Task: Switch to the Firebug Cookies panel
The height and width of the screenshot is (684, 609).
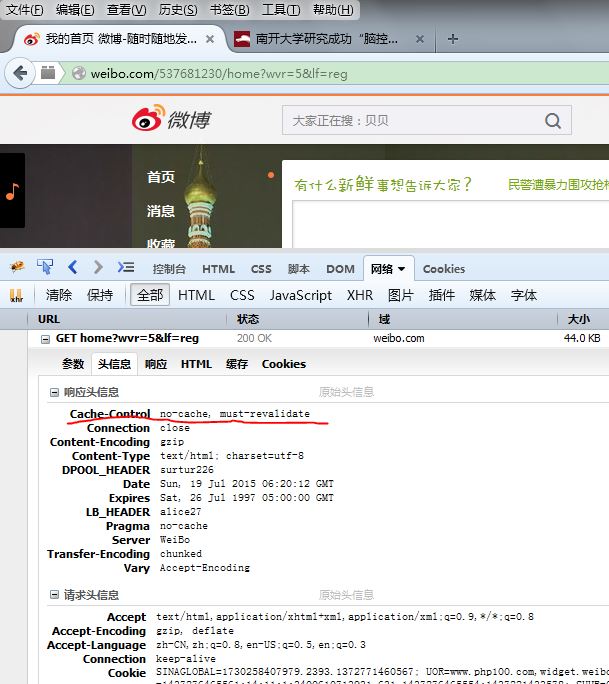Action: coord(444,269)
